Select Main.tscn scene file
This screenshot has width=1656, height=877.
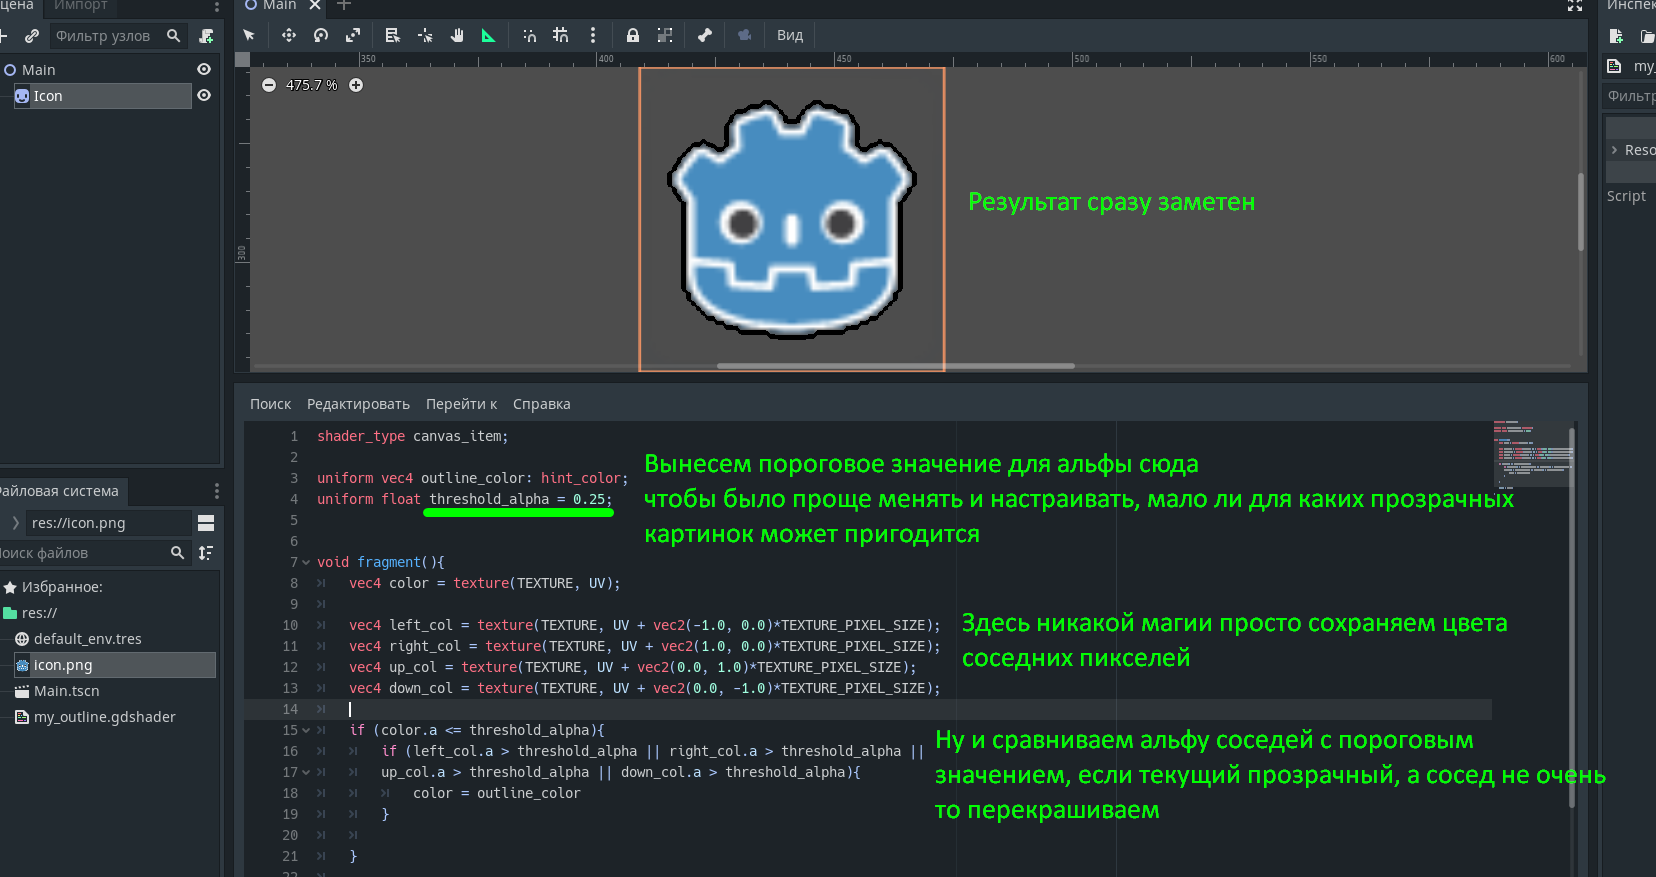pos(66,691)
